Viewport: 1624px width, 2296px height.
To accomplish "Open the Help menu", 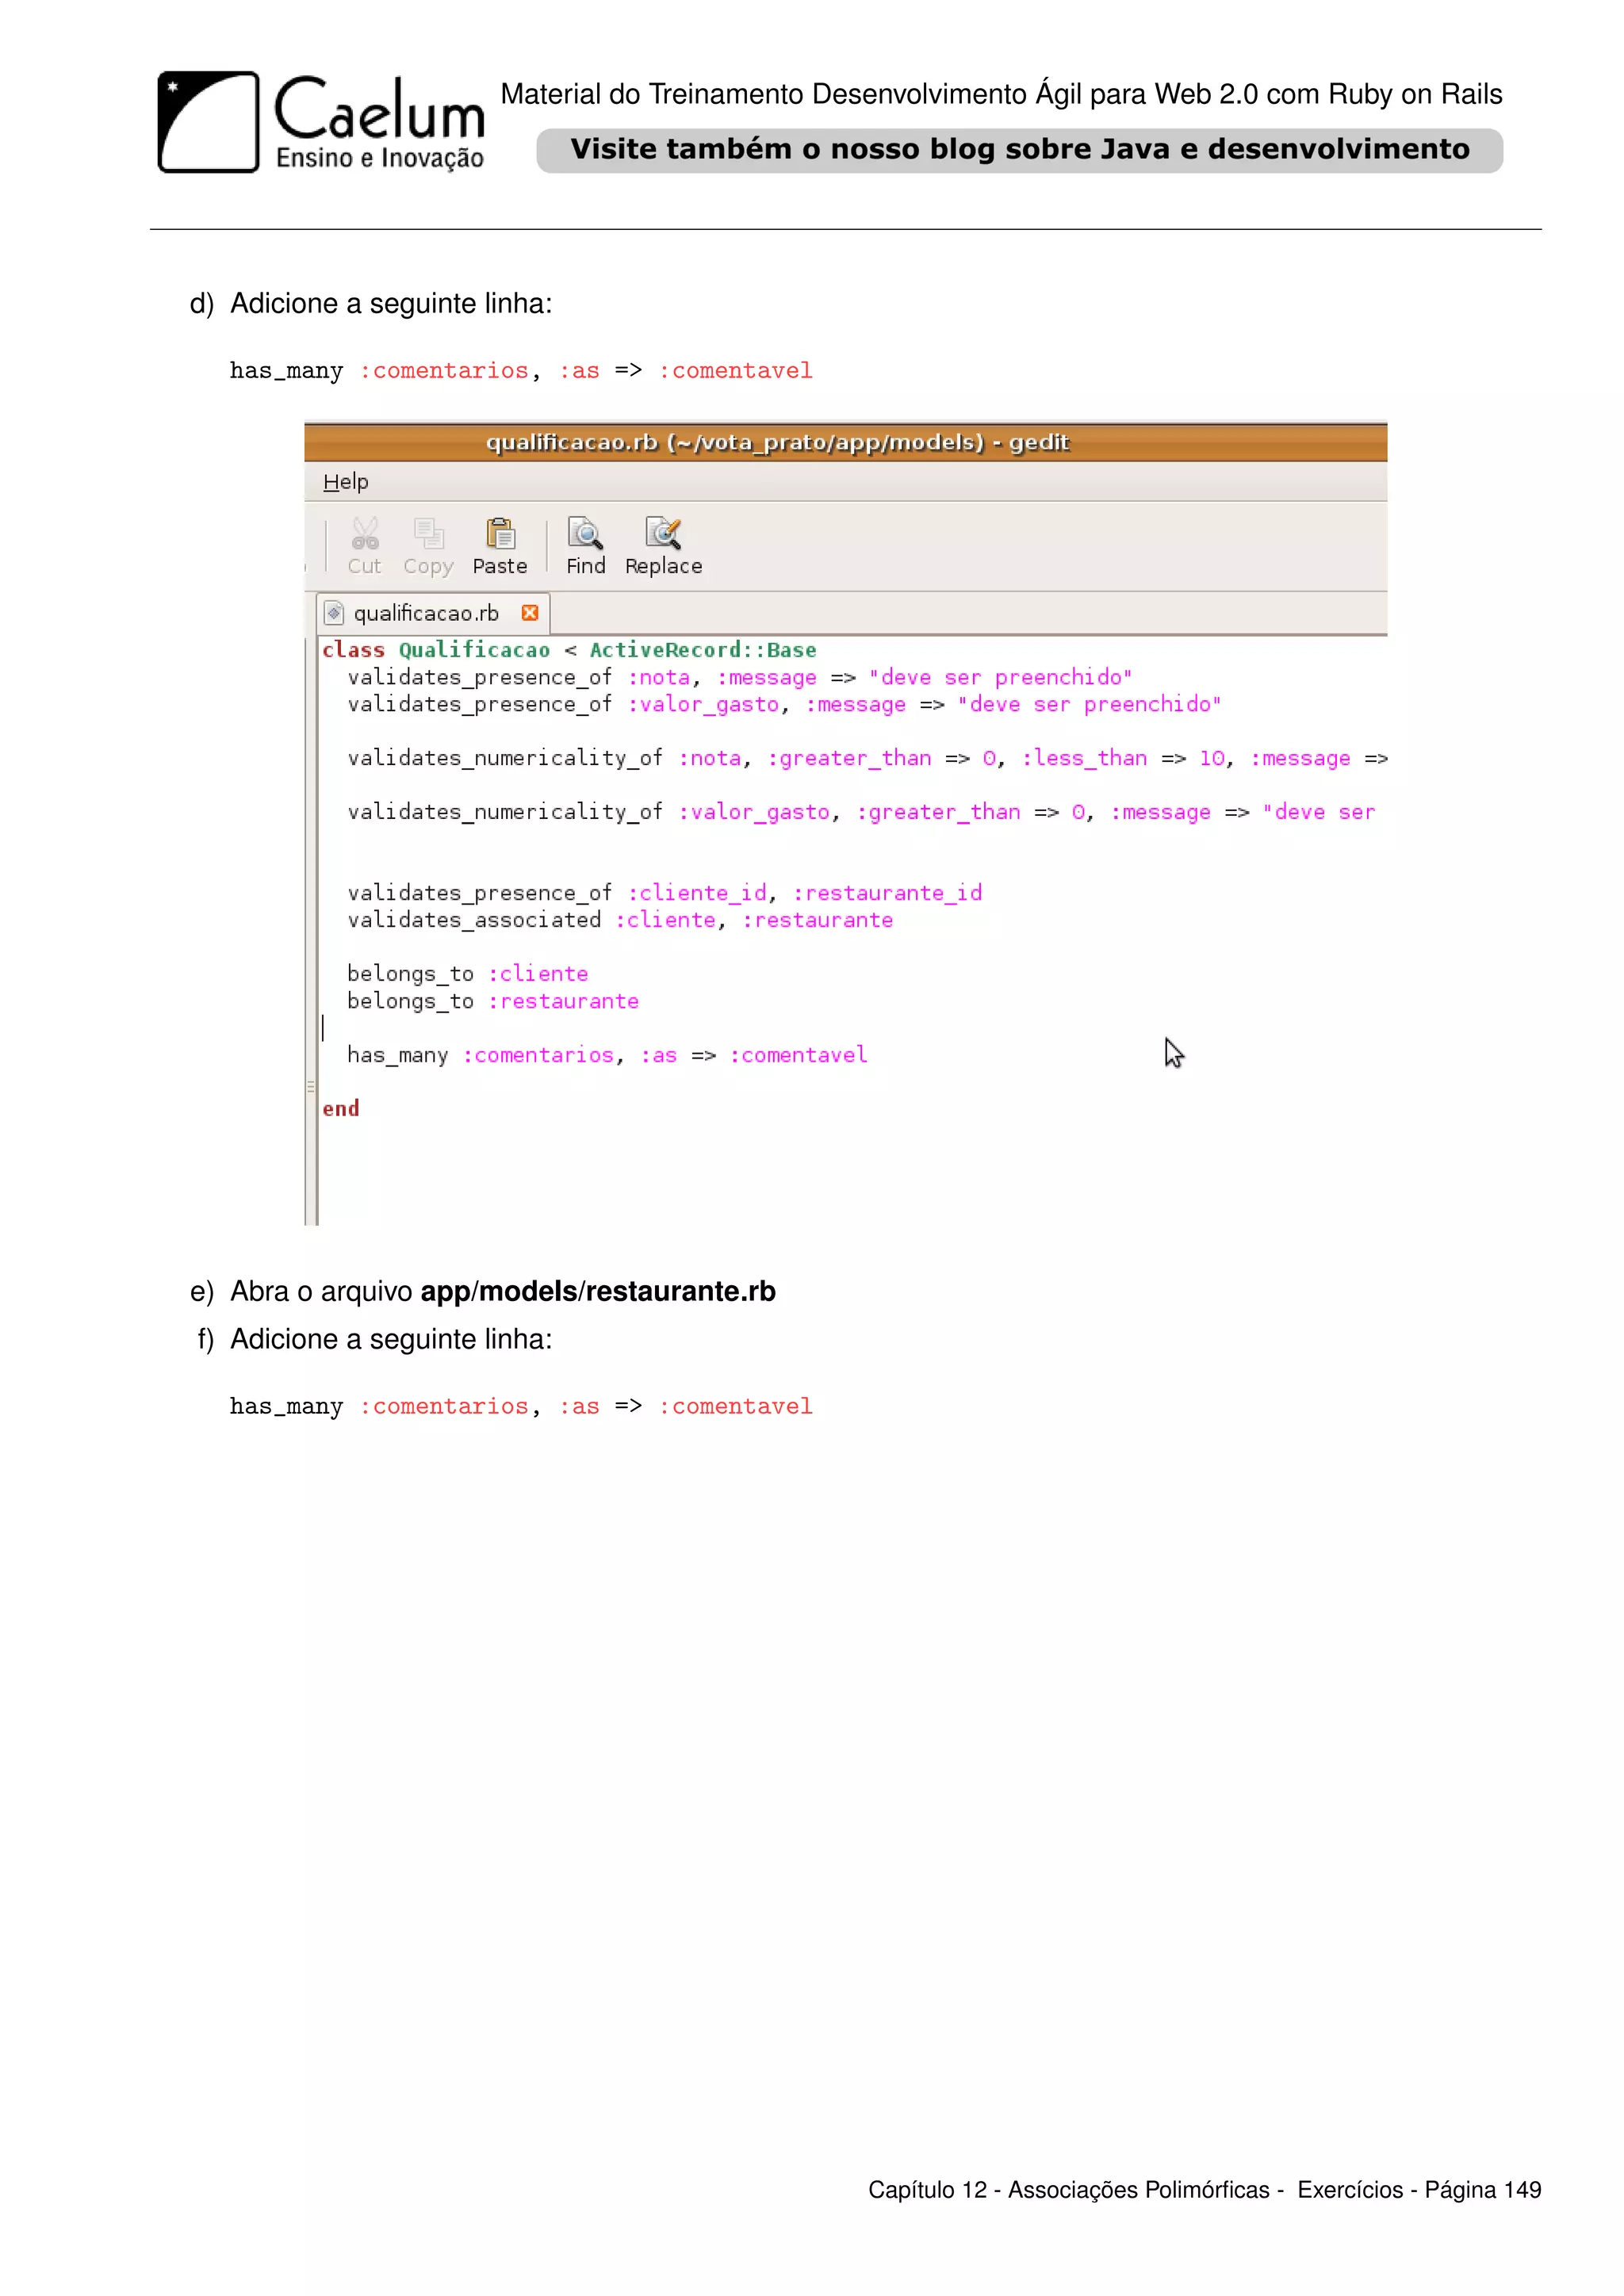I will (346, 482).
